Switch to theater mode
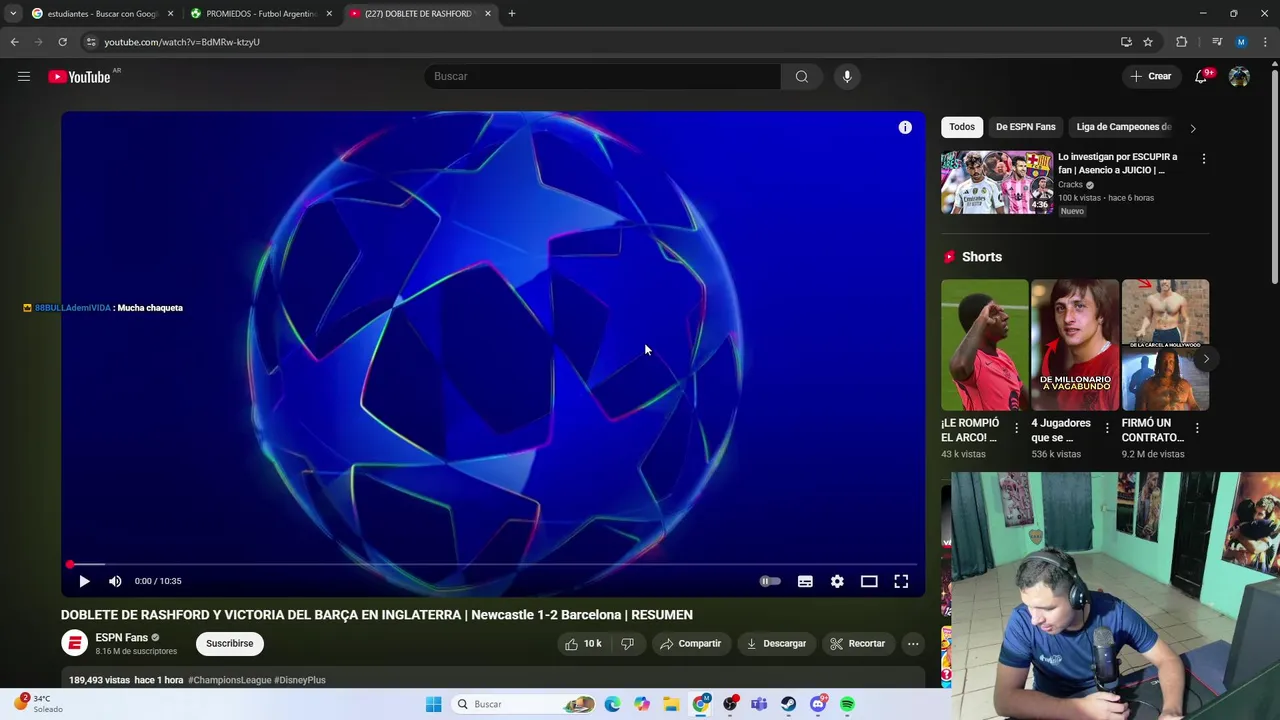 869,581
